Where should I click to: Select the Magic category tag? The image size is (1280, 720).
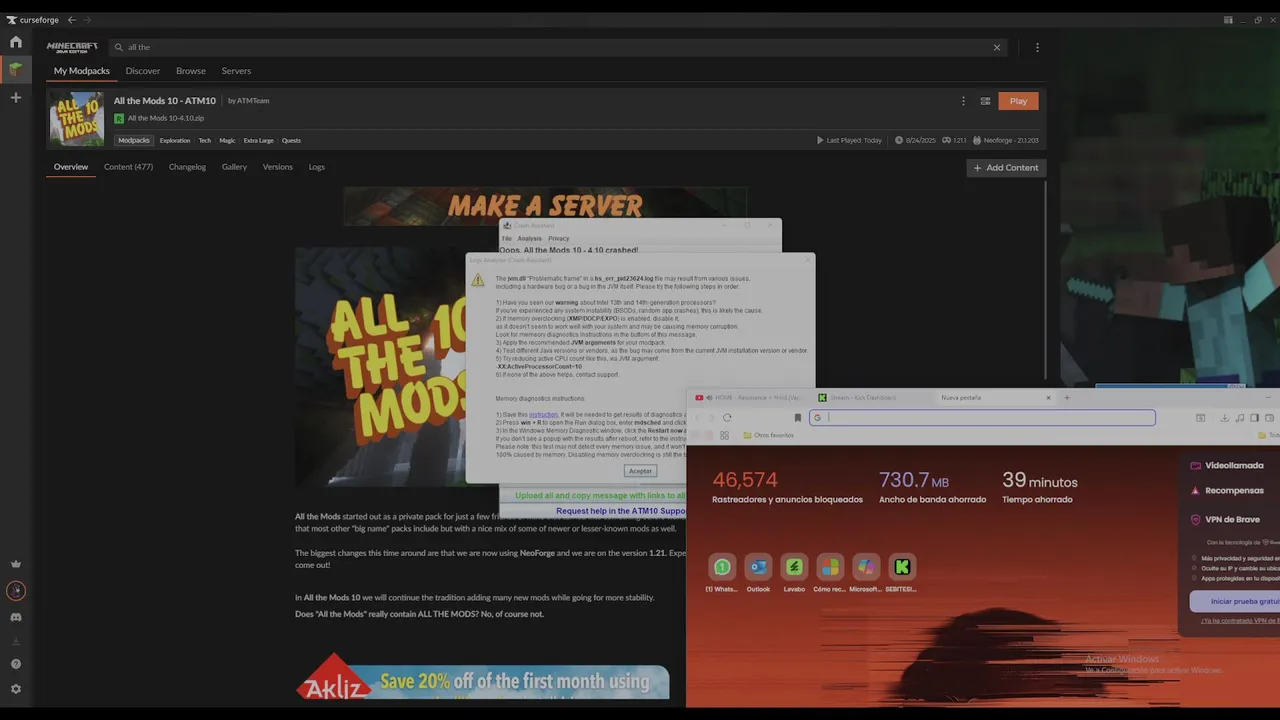click(227, 140)
